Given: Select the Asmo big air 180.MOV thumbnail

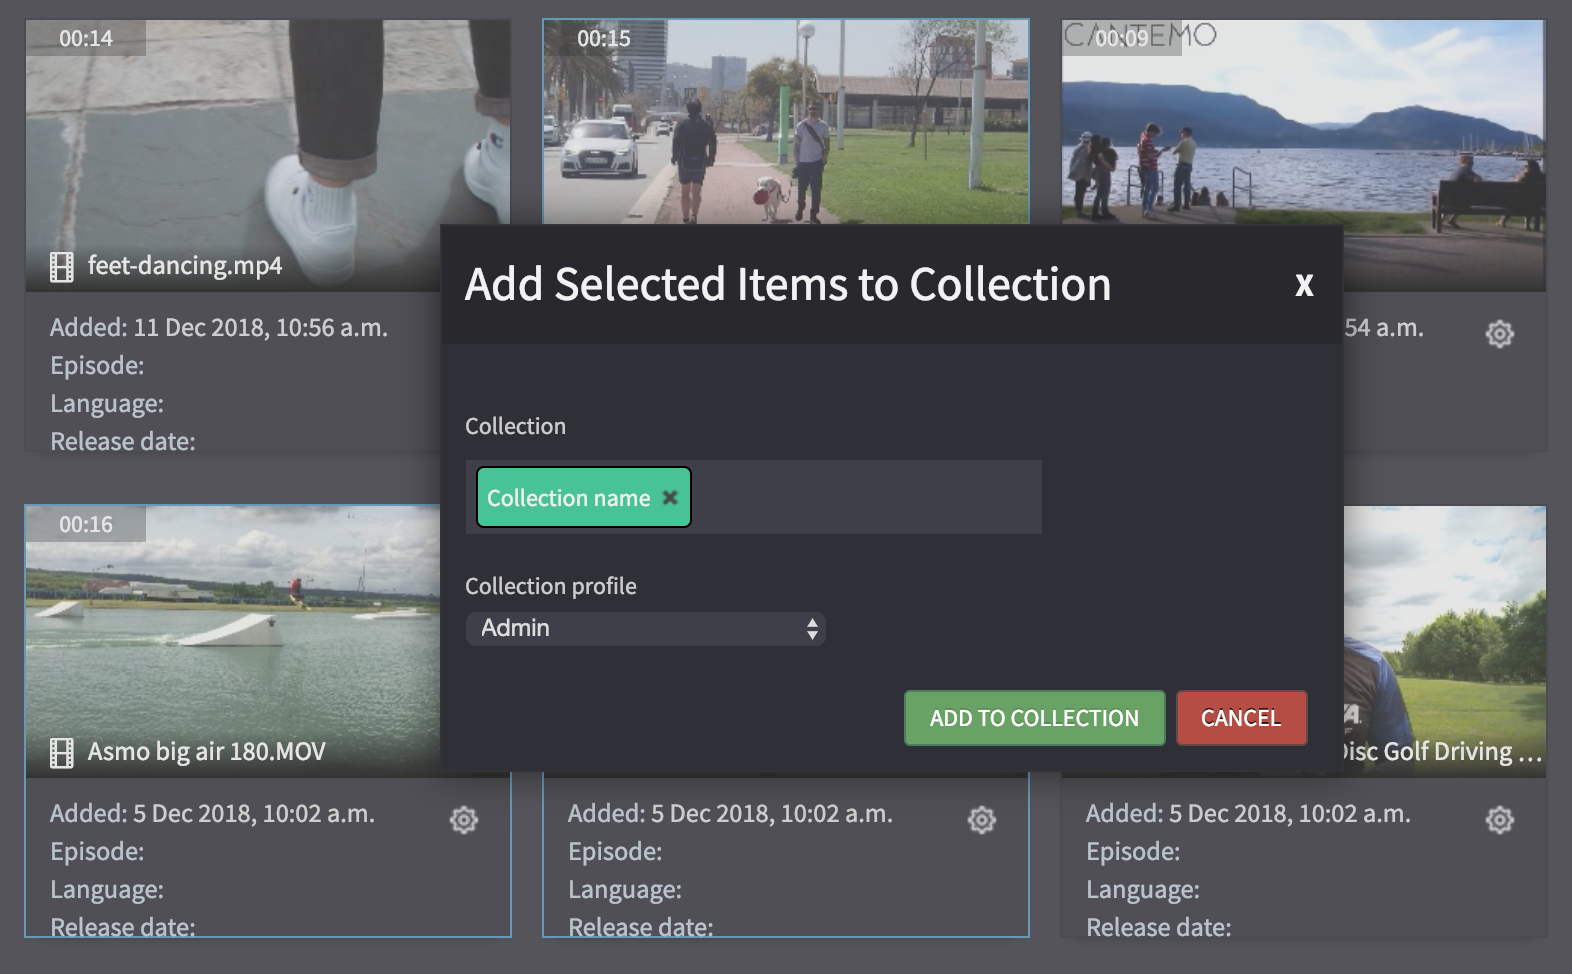Looking at the screenshot, I should point(232,641).
